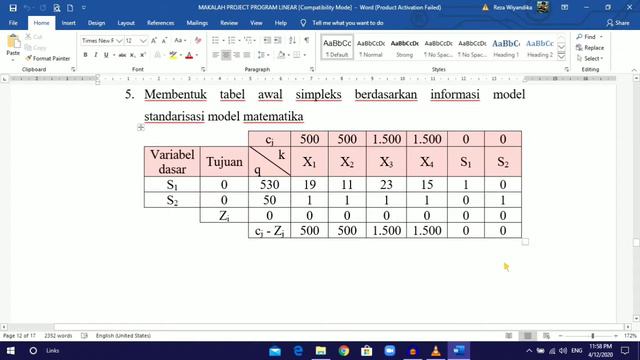Switch to the Insert tab
The width and height of the screenshot is (640, 360).
pos(69,23)
